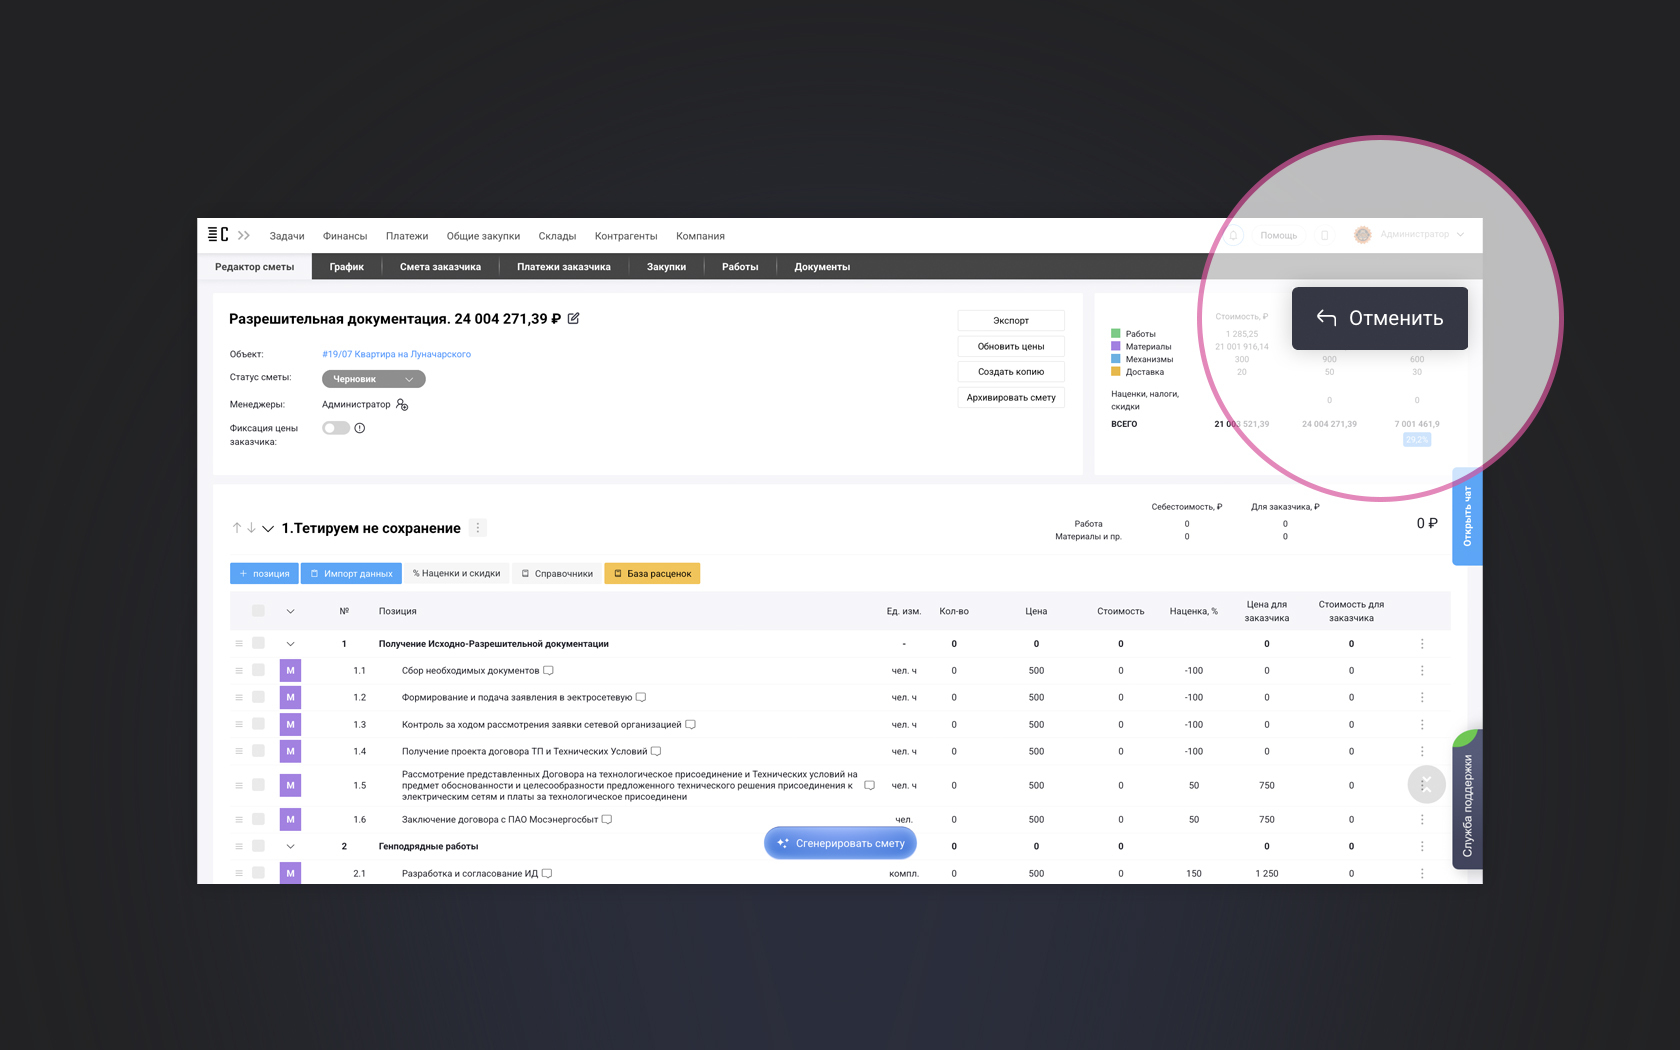Image resolution: width=1680 pixels, height=1050 pixels.
Task: Click the blue "Механизмы" legend swatch
Action: pyautogui.click(x=1116, y=358)
